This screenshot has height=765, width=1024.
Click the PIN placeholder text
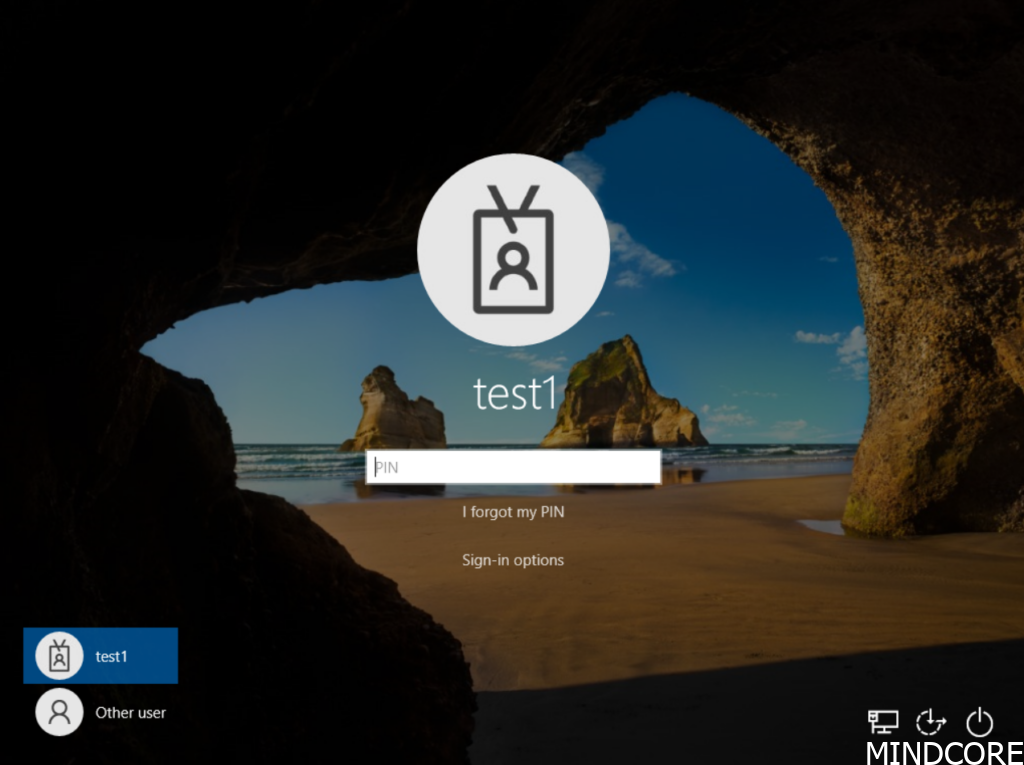[387, 467]
